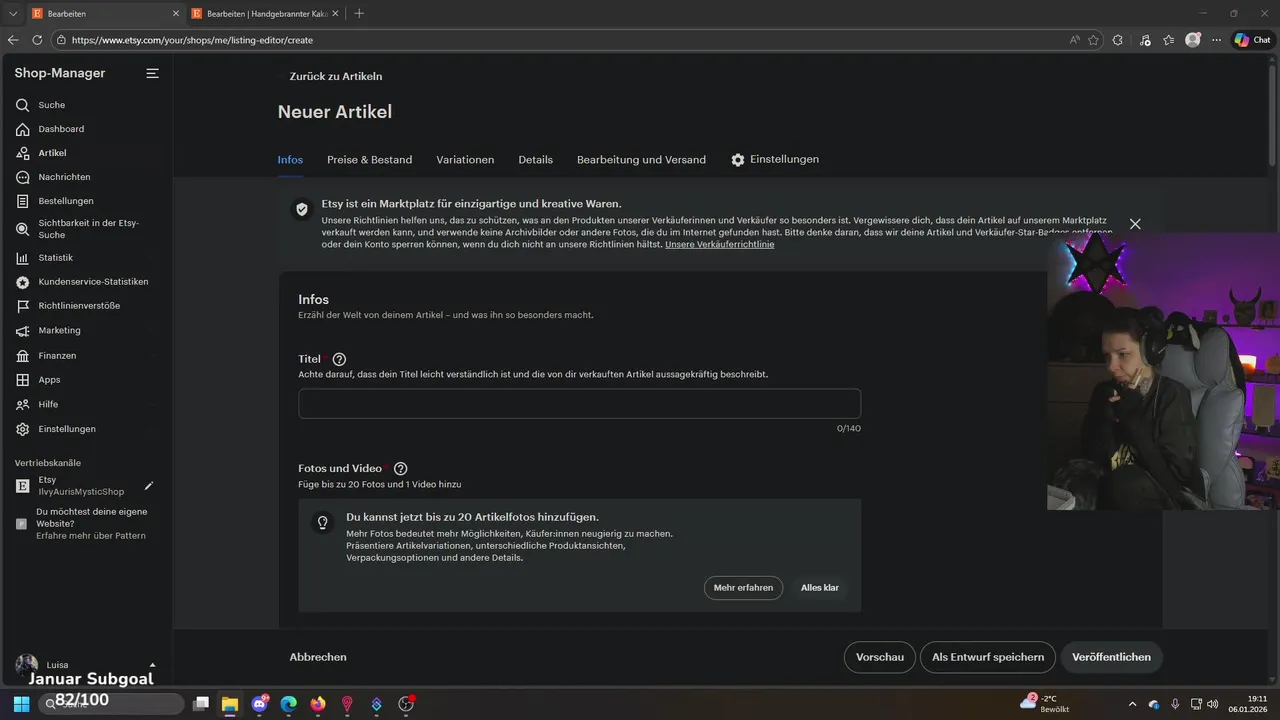
Task: Go to Dashboard in the sidebar
Action: coord(60,129)
